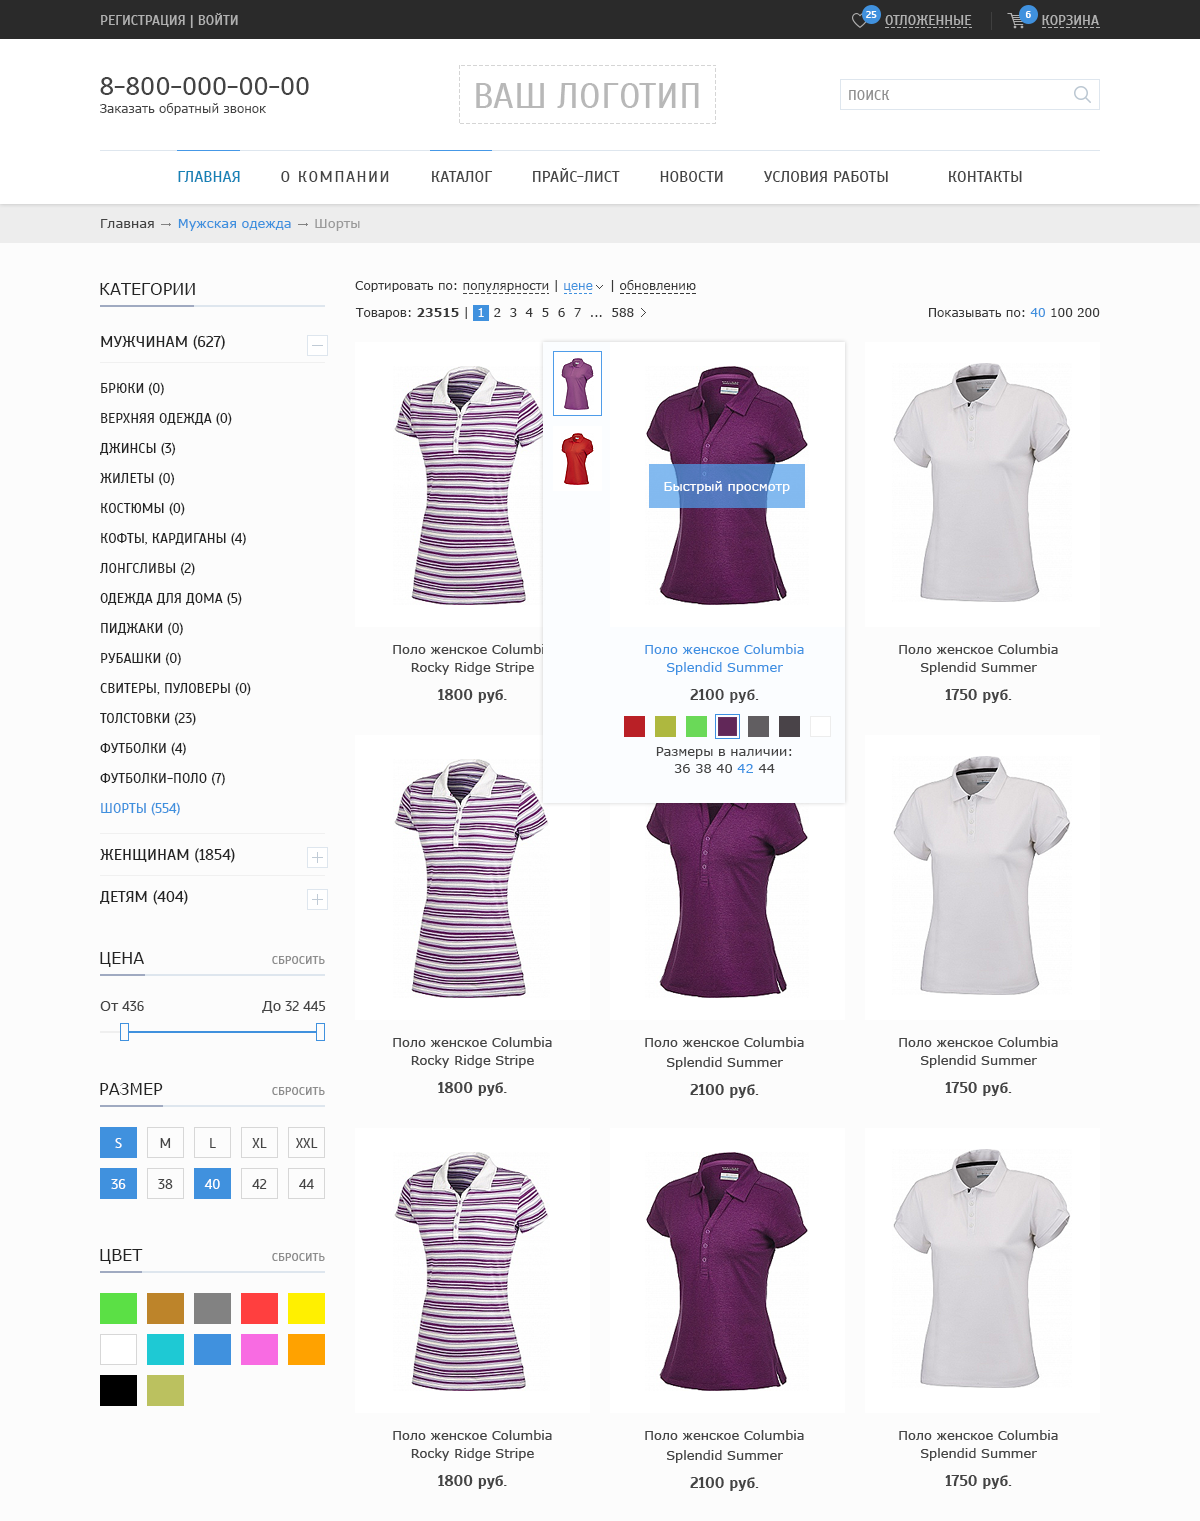Expand the ДЕТЯМ category
1200x1521 pixels.
click(317, 900)
